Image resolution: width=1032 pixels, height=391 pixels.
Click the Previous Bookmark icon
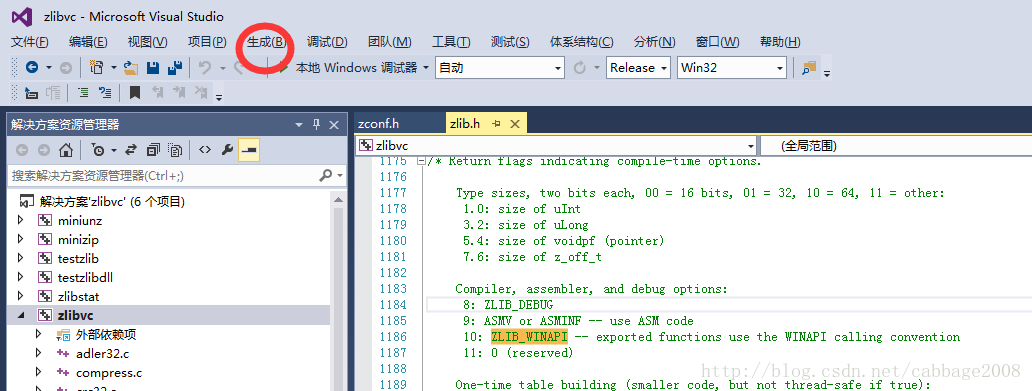click(x=158, y=92)
